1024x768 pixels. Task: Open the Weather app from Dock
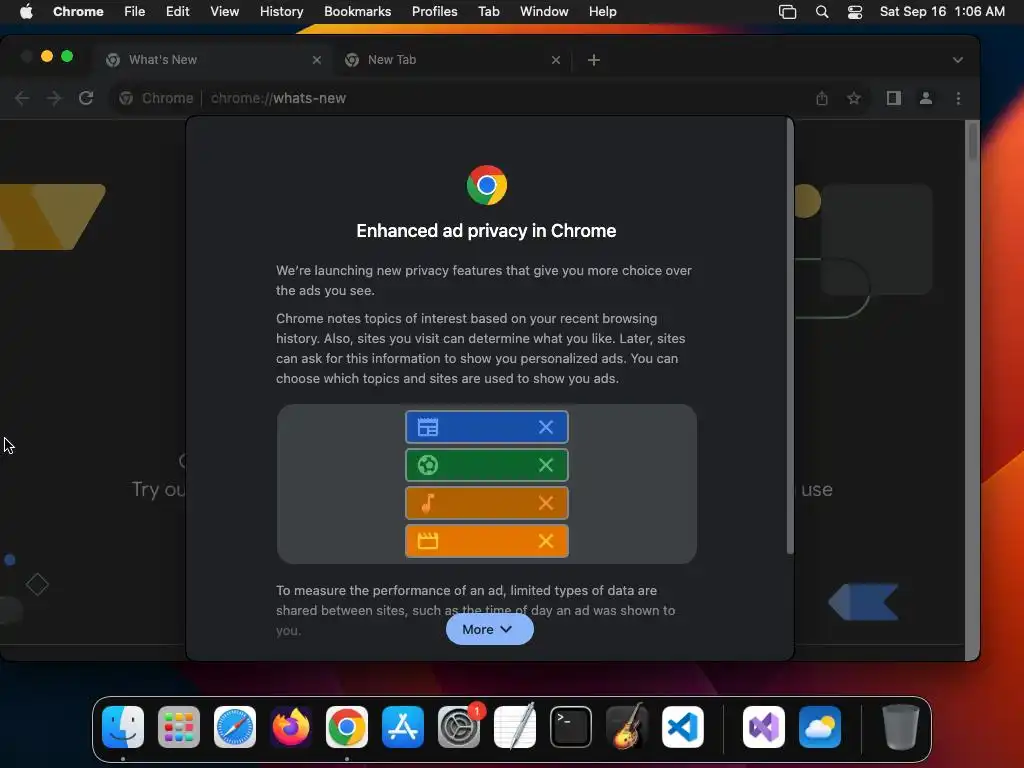pos(820,727)
